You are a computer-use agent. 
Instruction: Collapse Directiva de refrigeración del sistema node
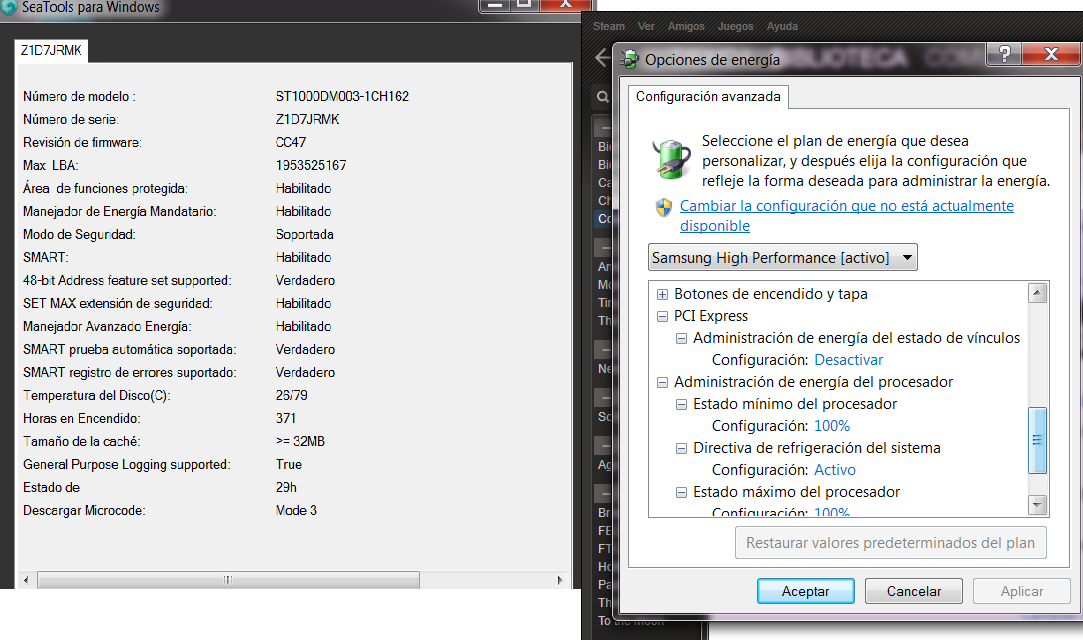pyautogui.click(x=681, y=449)
